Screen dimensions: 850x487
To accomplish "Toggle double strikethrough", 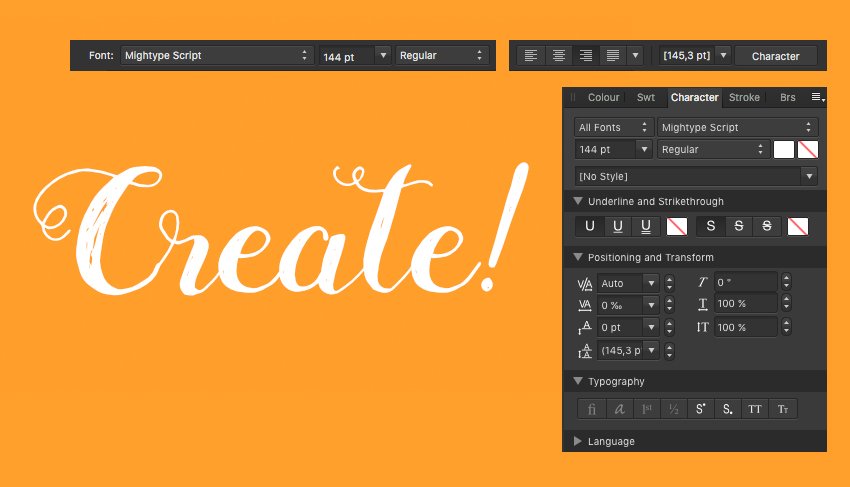I will pyautogui.click(x=767, y=226).
